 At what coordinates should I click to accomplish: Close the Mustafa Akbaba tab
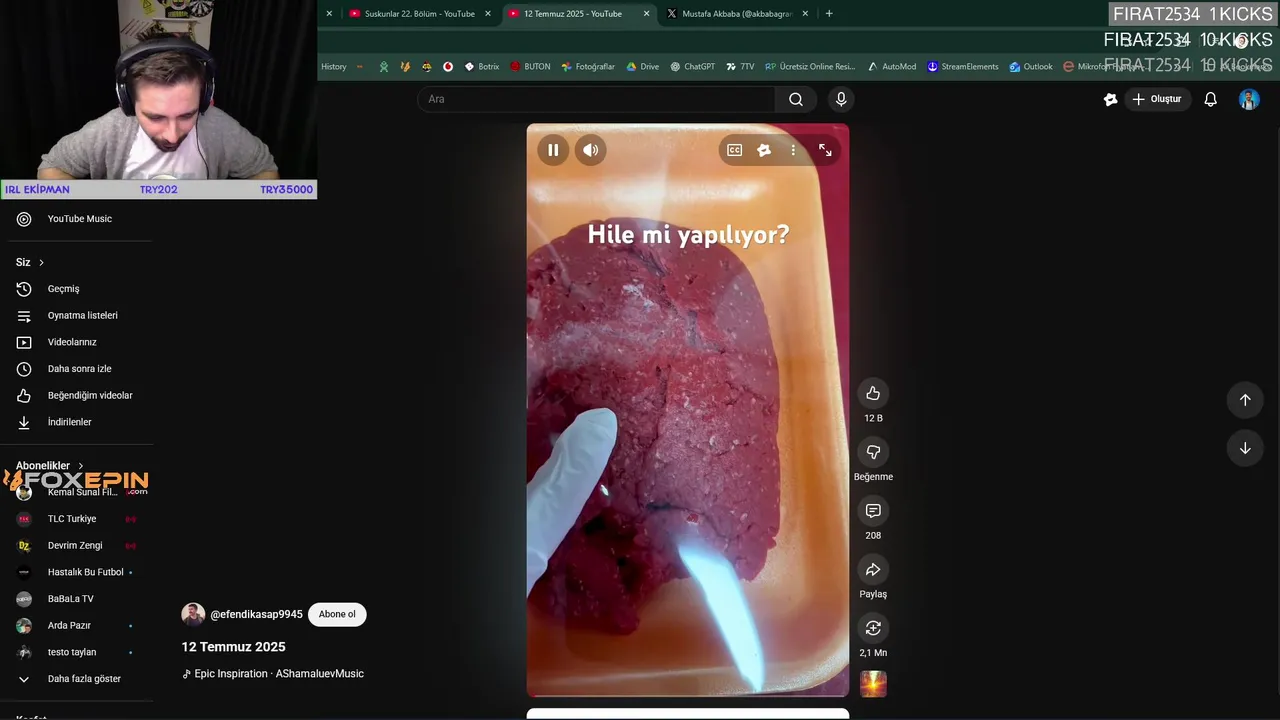[x=805, y=14]
